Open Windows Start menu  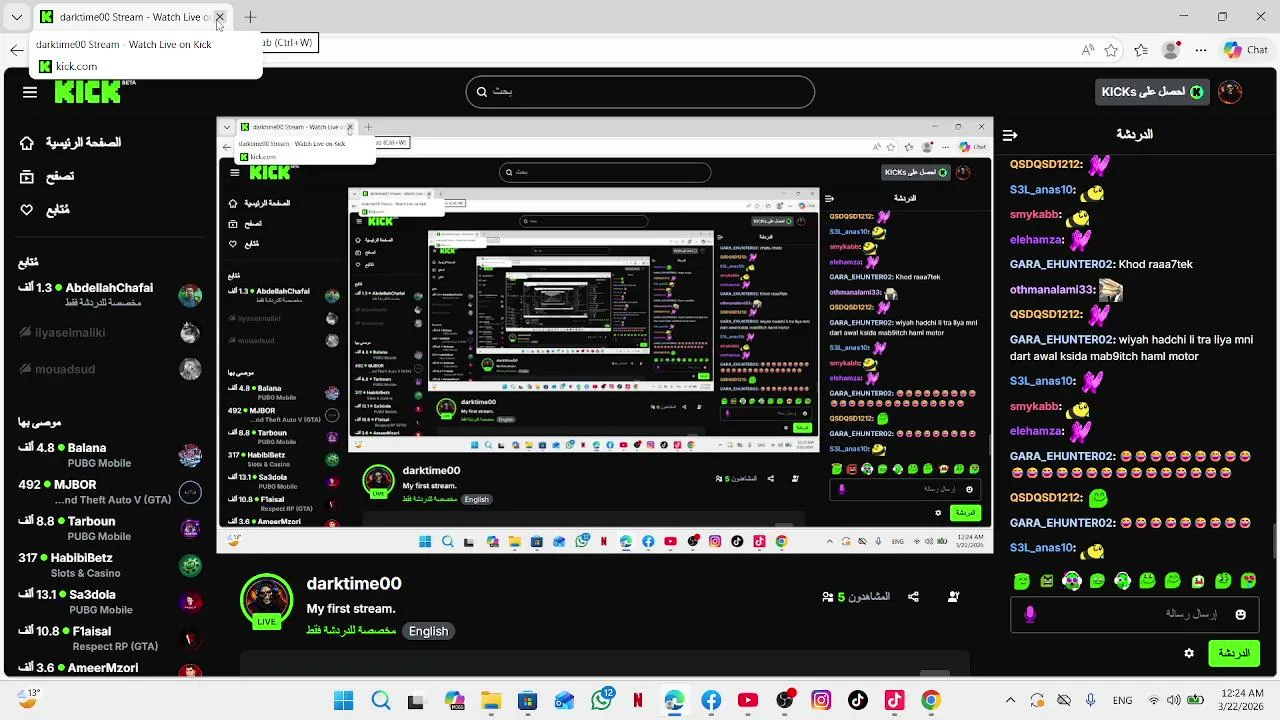(x=344, y=701)
